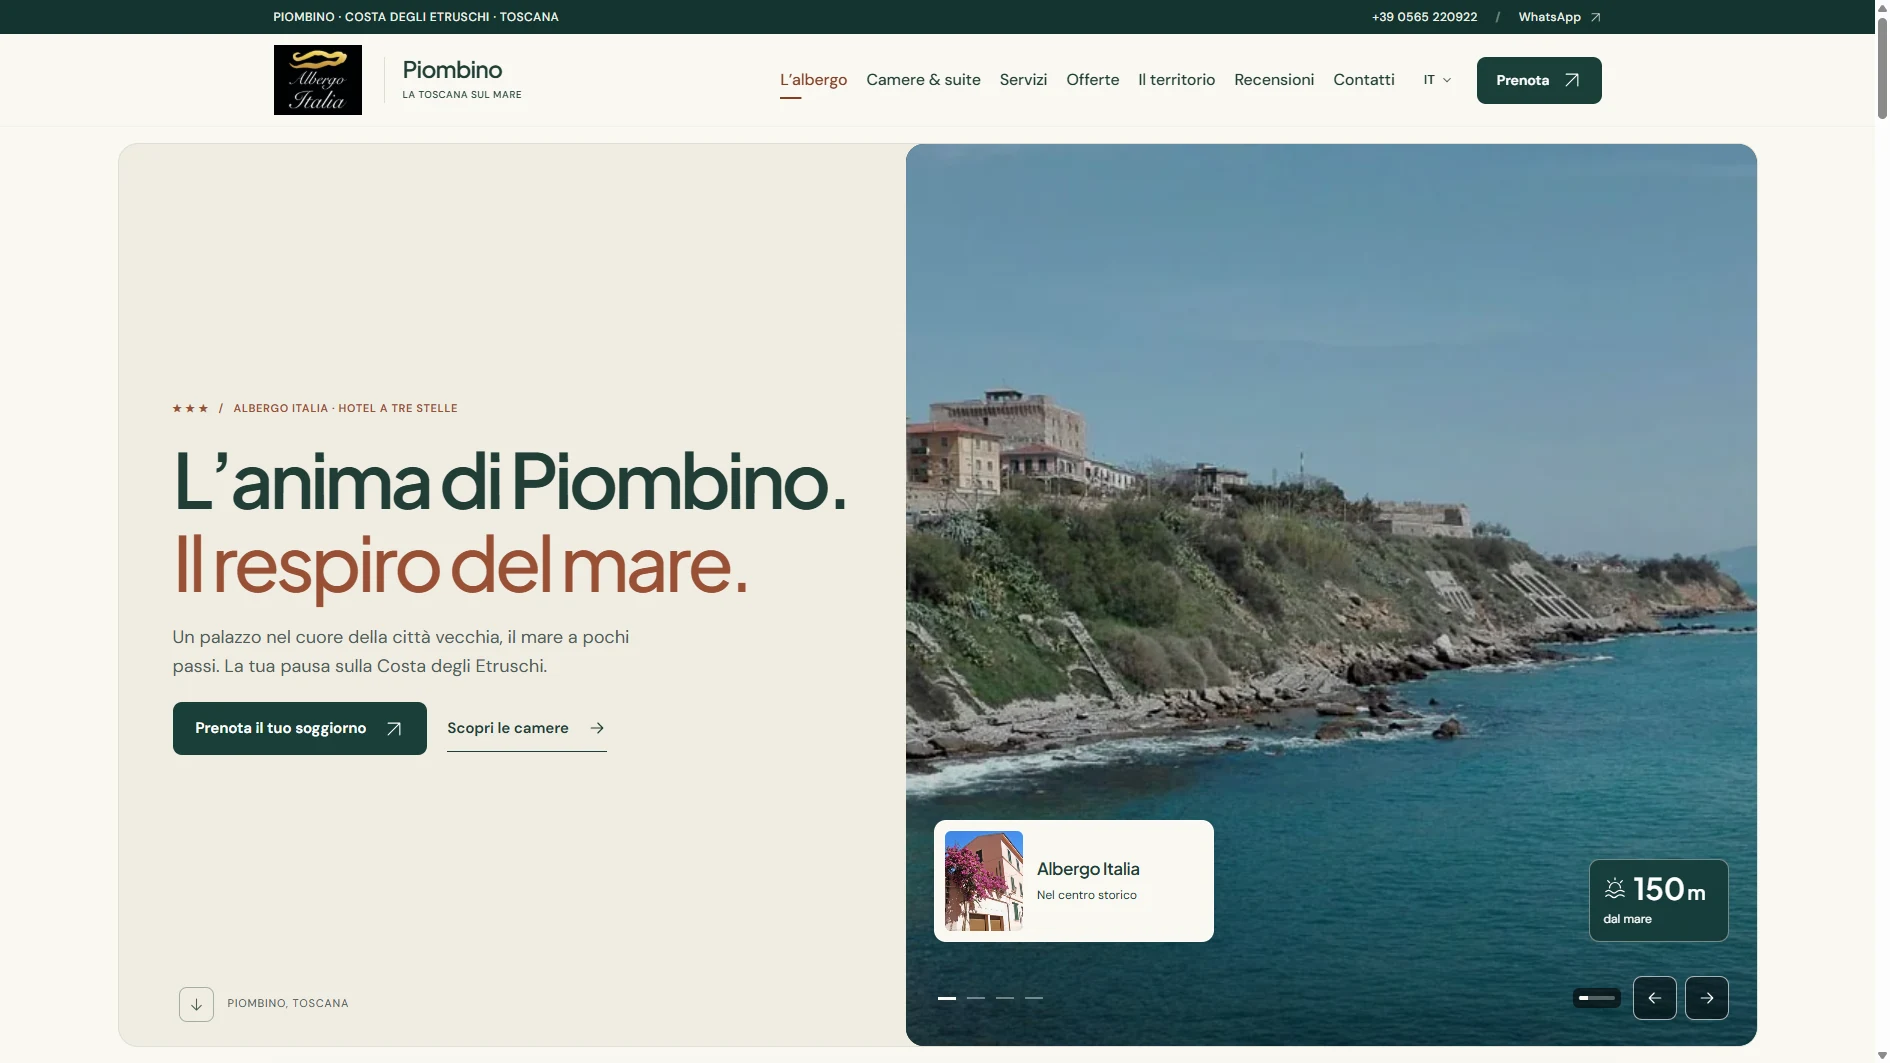Click LA TOSCANA SUL MARE tagline

pos(462,95)
